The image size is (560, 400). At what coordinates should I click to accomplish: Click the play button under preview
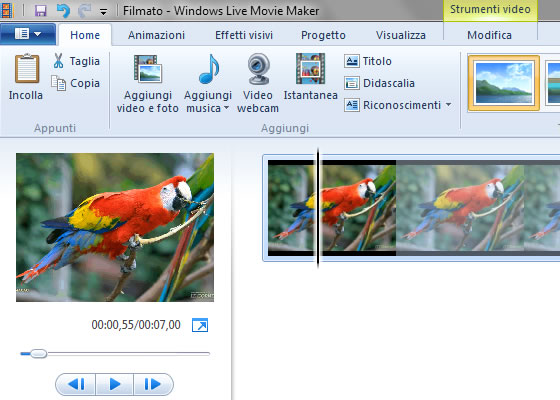(115, 384)
